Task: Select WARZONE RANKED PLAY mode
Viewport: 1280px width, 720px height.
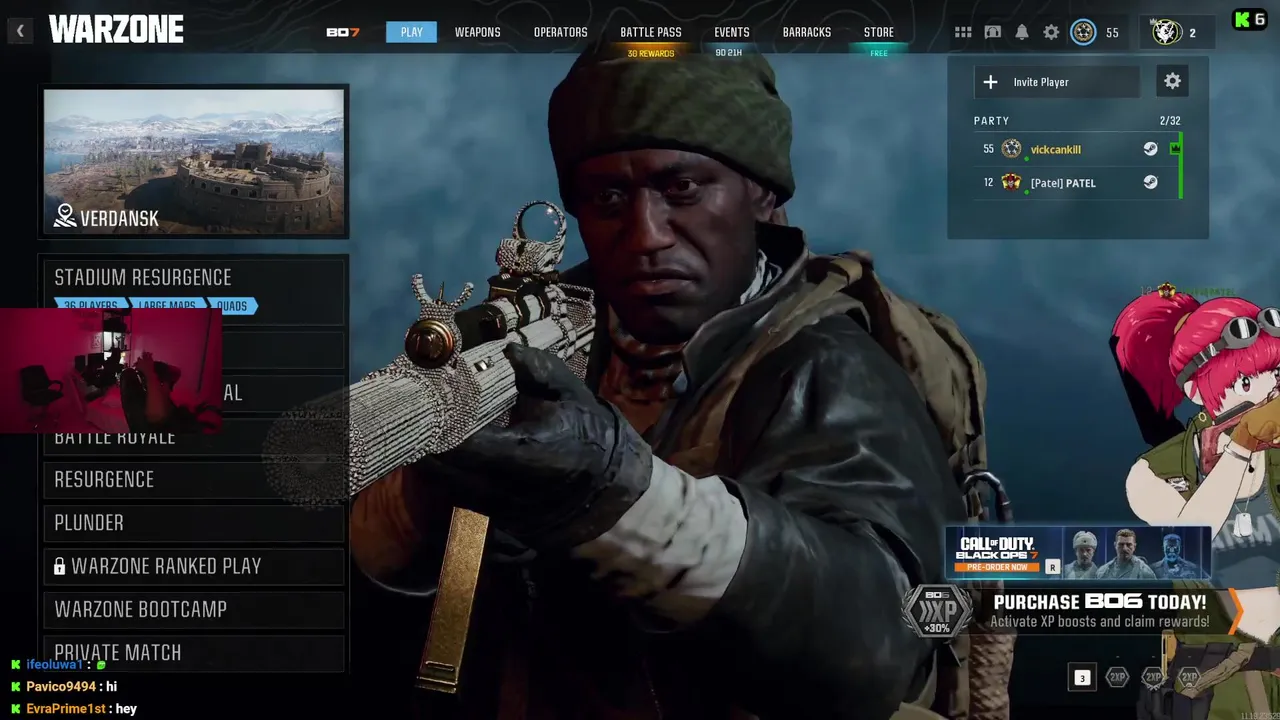Action: [x=194, y=566]
